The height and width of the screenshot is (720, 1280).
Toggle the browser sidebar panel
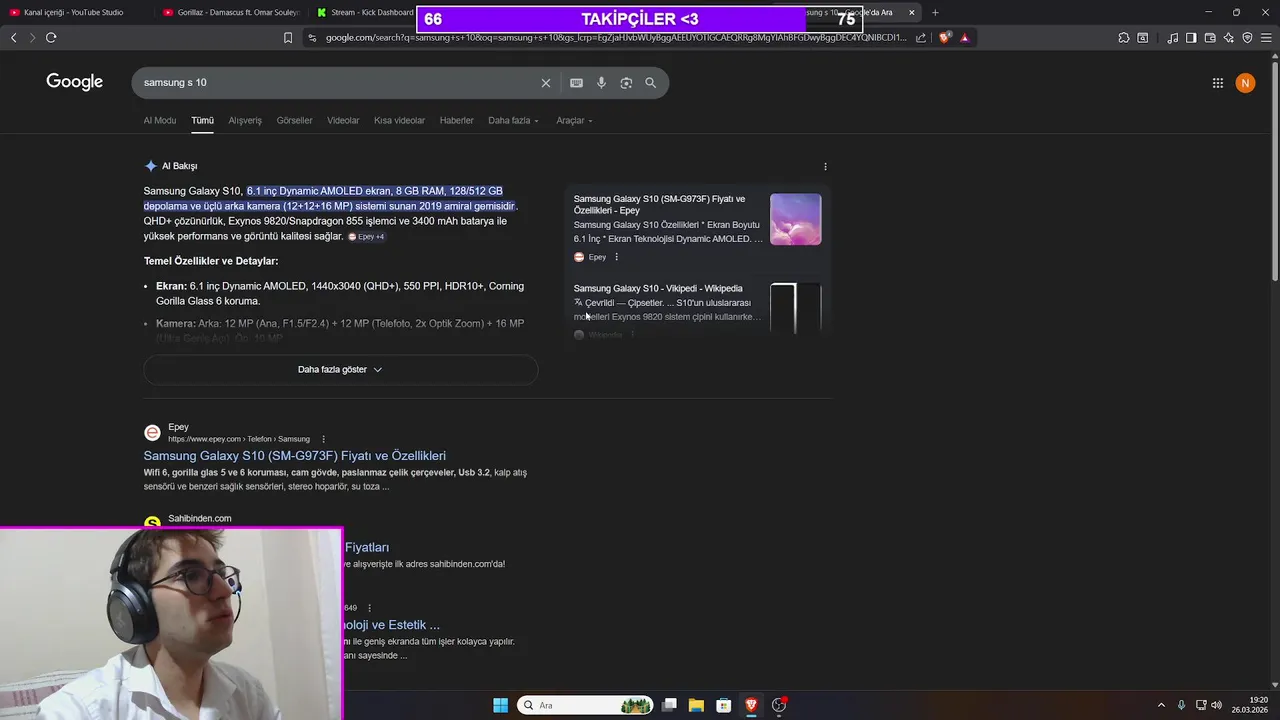click(1191, 38)
